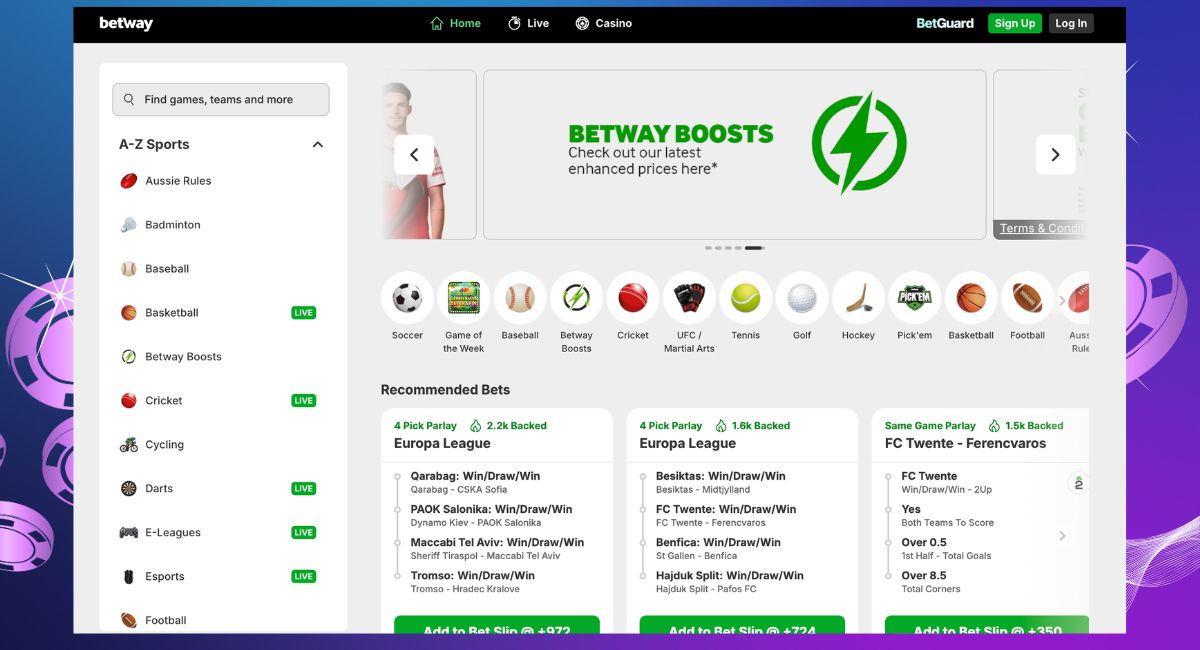Viewport: 1200px width, 650px height.
Task: Click the 'Recommended Bets' heading
Action: 445,390
